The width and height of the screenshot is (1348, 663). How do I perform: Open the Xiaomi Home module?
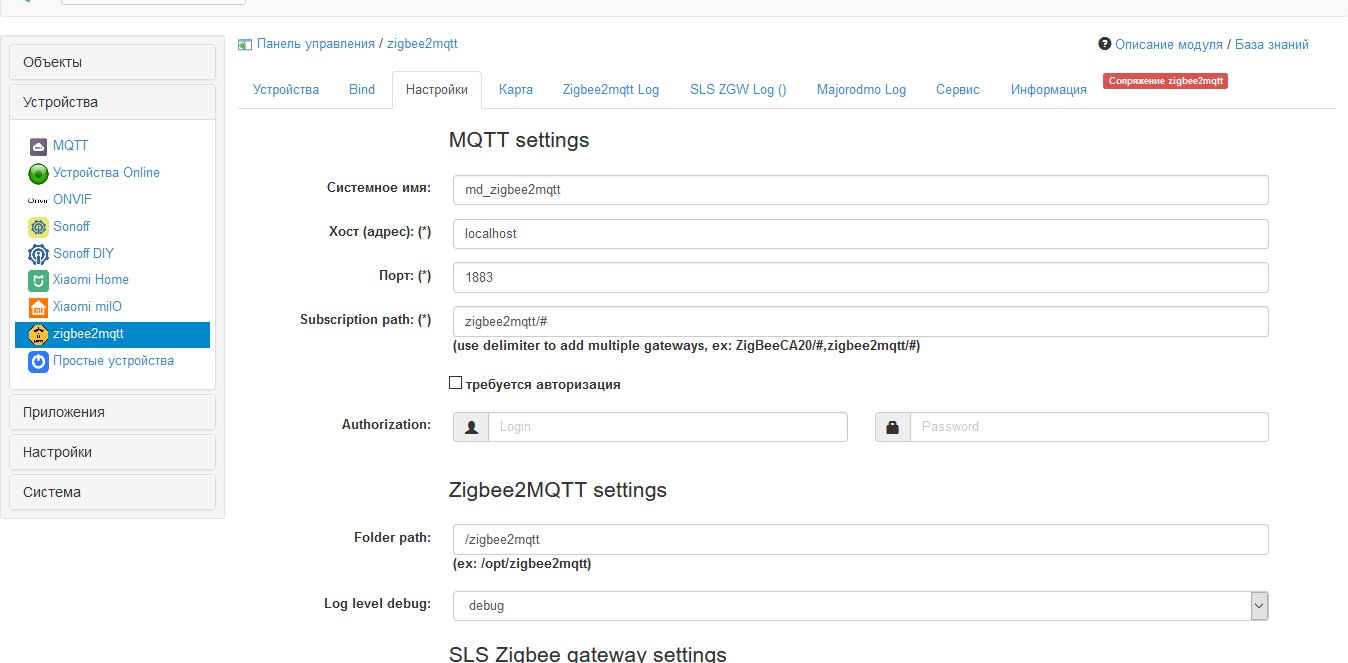[37, 281]
